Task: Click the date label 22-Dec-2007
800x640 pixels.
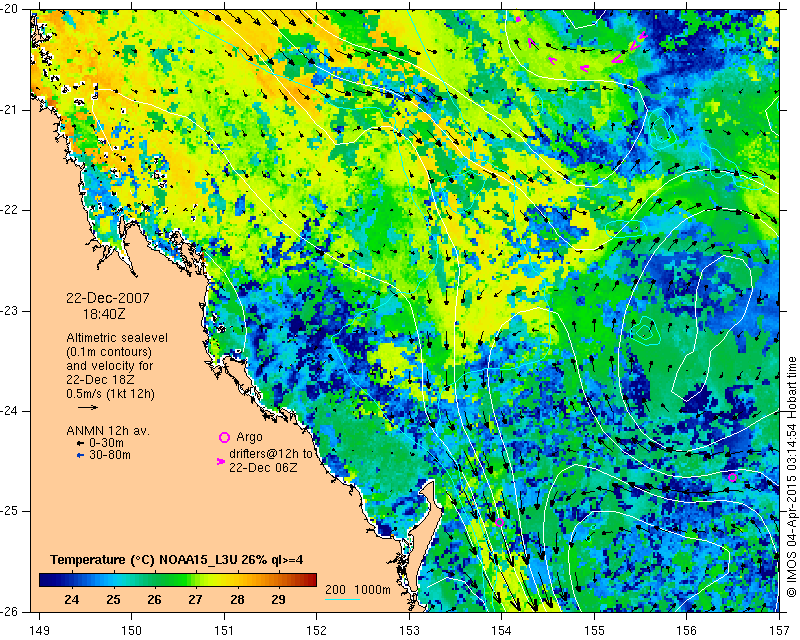Action: tap(108, 298)
